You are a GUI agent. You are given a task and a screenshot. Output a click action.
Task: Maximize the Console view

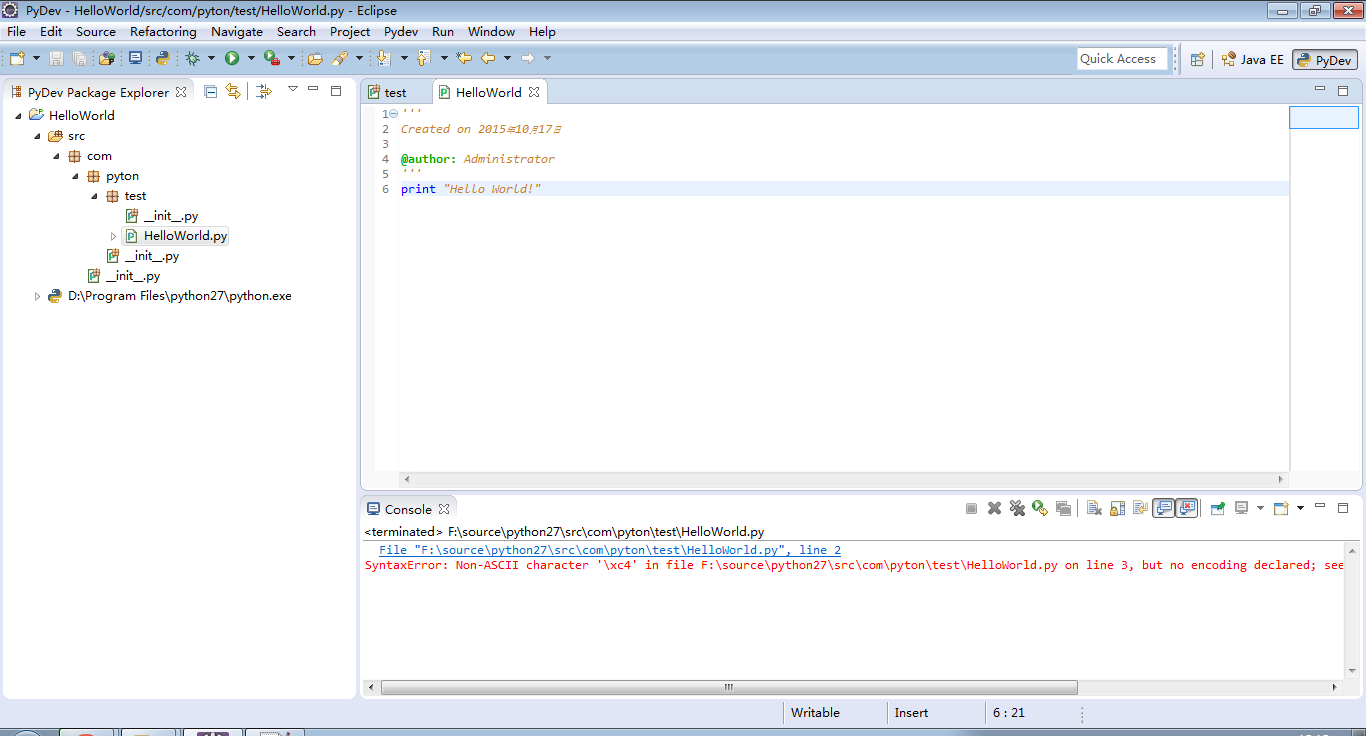(1343, 508)
